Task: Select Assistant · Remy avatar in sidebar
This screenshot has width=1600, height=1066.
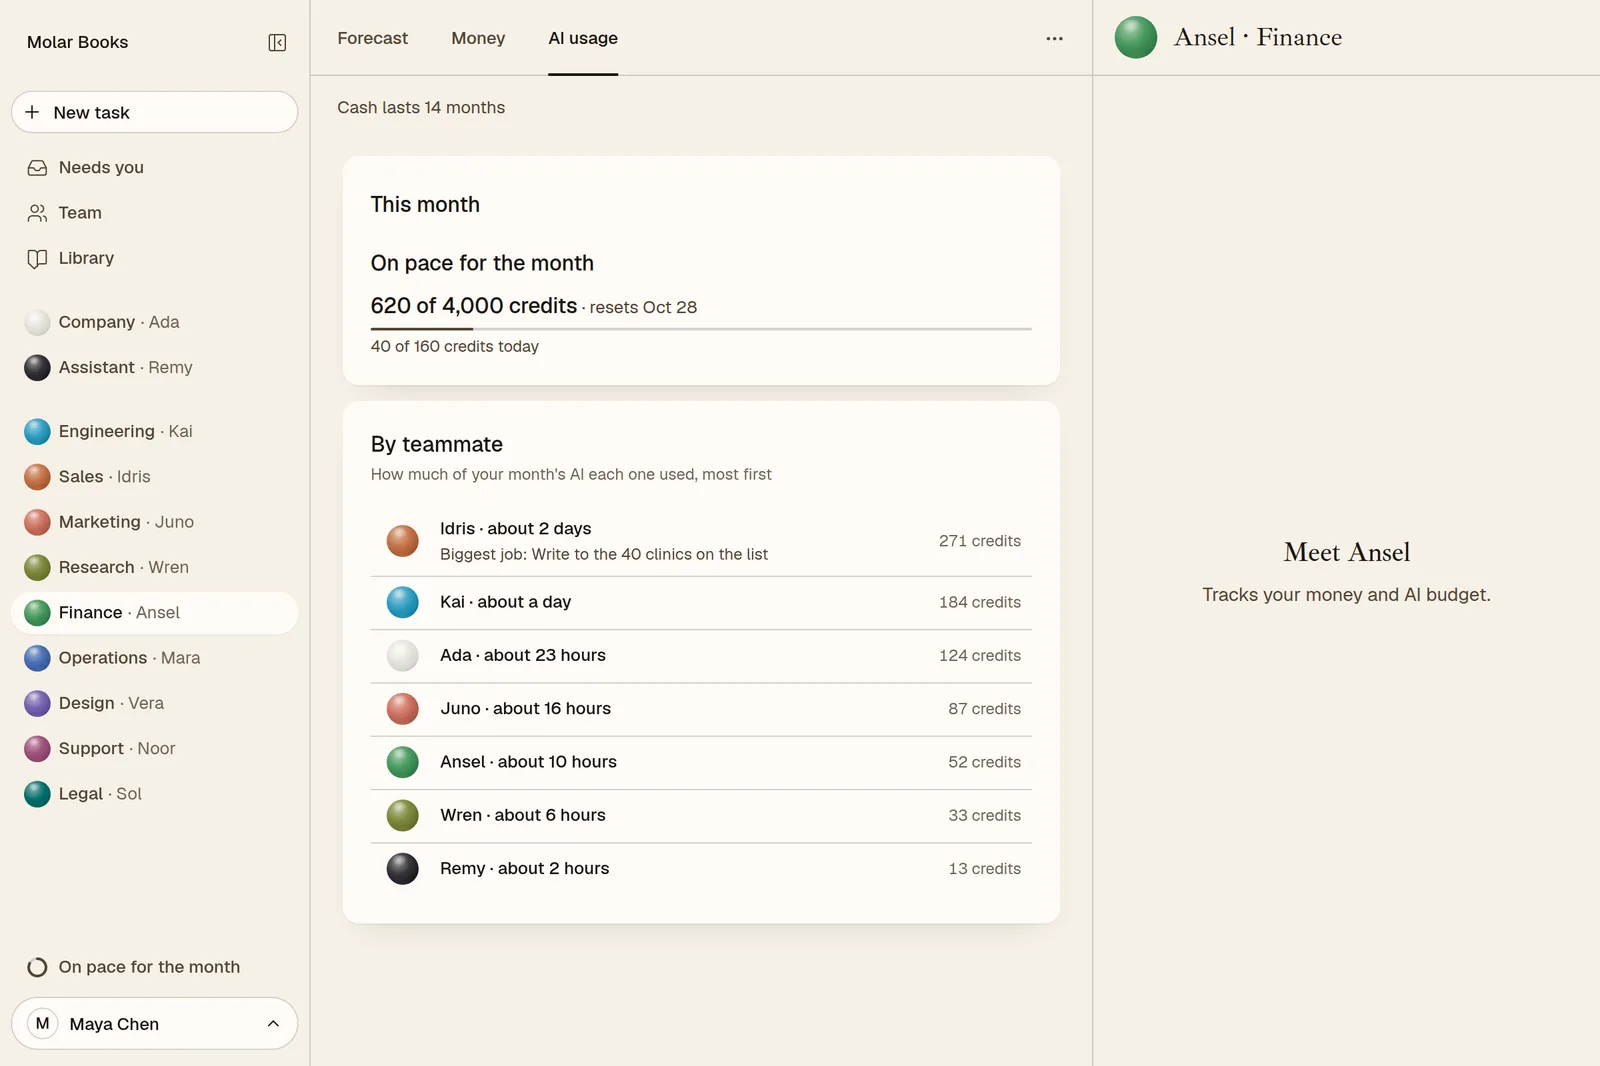Action: coord(37,367)
